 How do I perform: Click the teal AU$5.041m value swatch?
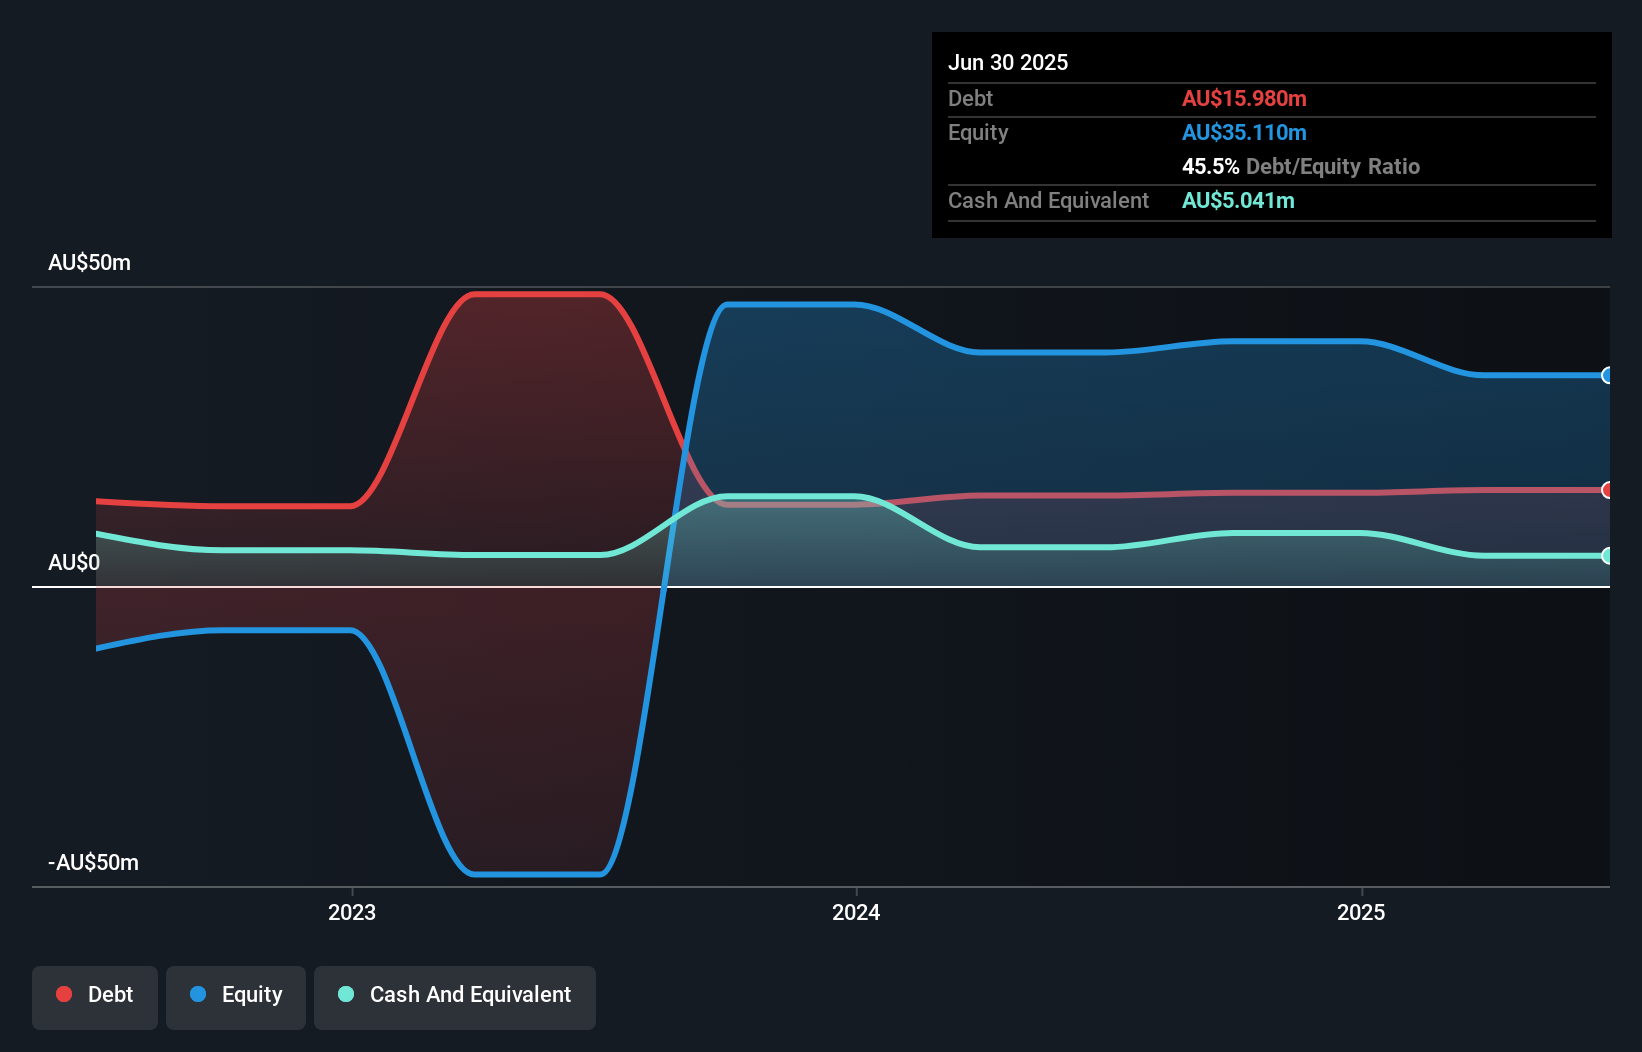tap(1238, 200)
